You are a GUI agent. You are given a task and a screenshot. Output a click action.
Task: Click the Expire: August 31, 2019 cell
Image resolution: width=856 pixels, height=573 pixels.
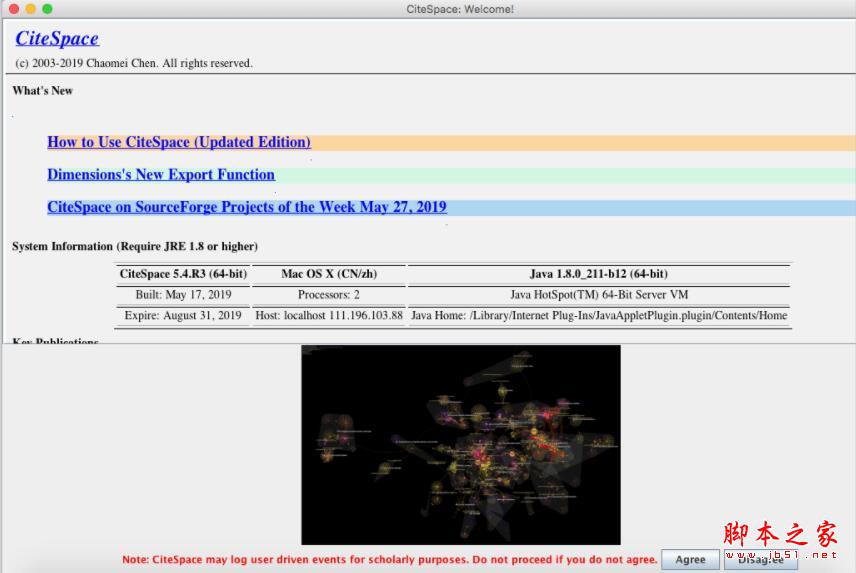pos(183,315)
